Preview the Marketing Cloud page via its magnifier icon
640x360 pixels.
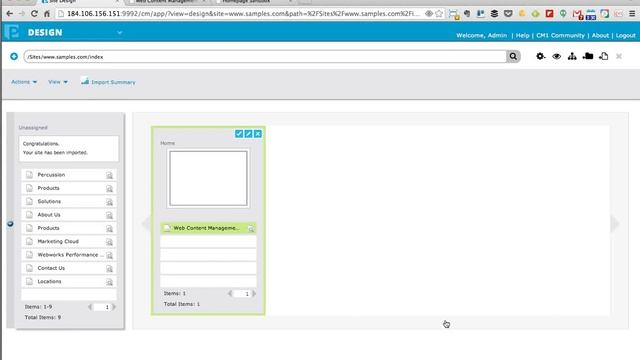pyautogui.click(x=109, y=242)
